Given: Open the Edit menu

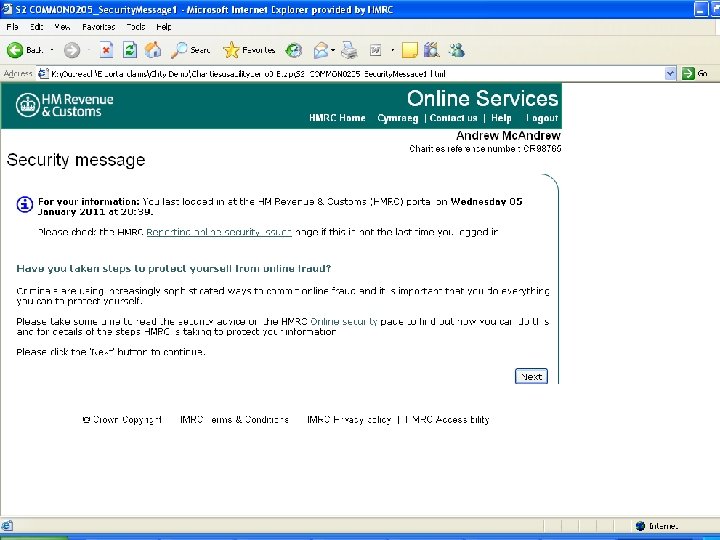Looking at the screenshot, I should coord(36,27).
